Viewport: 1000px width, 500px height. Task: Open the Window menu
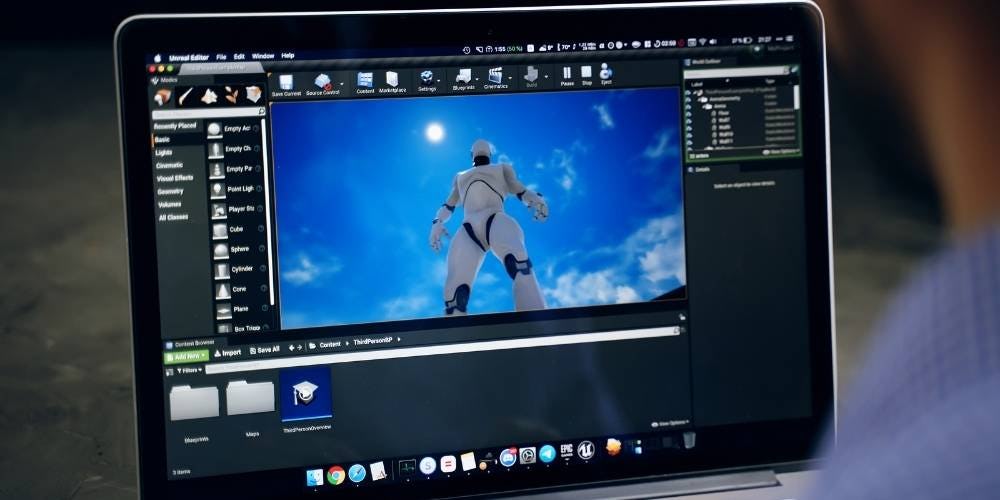[263, 56]
